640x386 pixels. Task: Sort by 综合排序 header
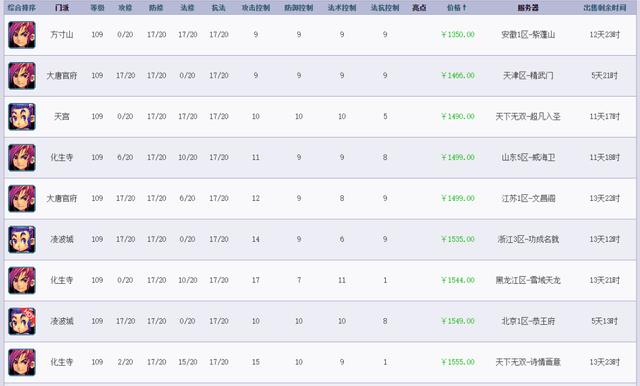coord(22,8)
